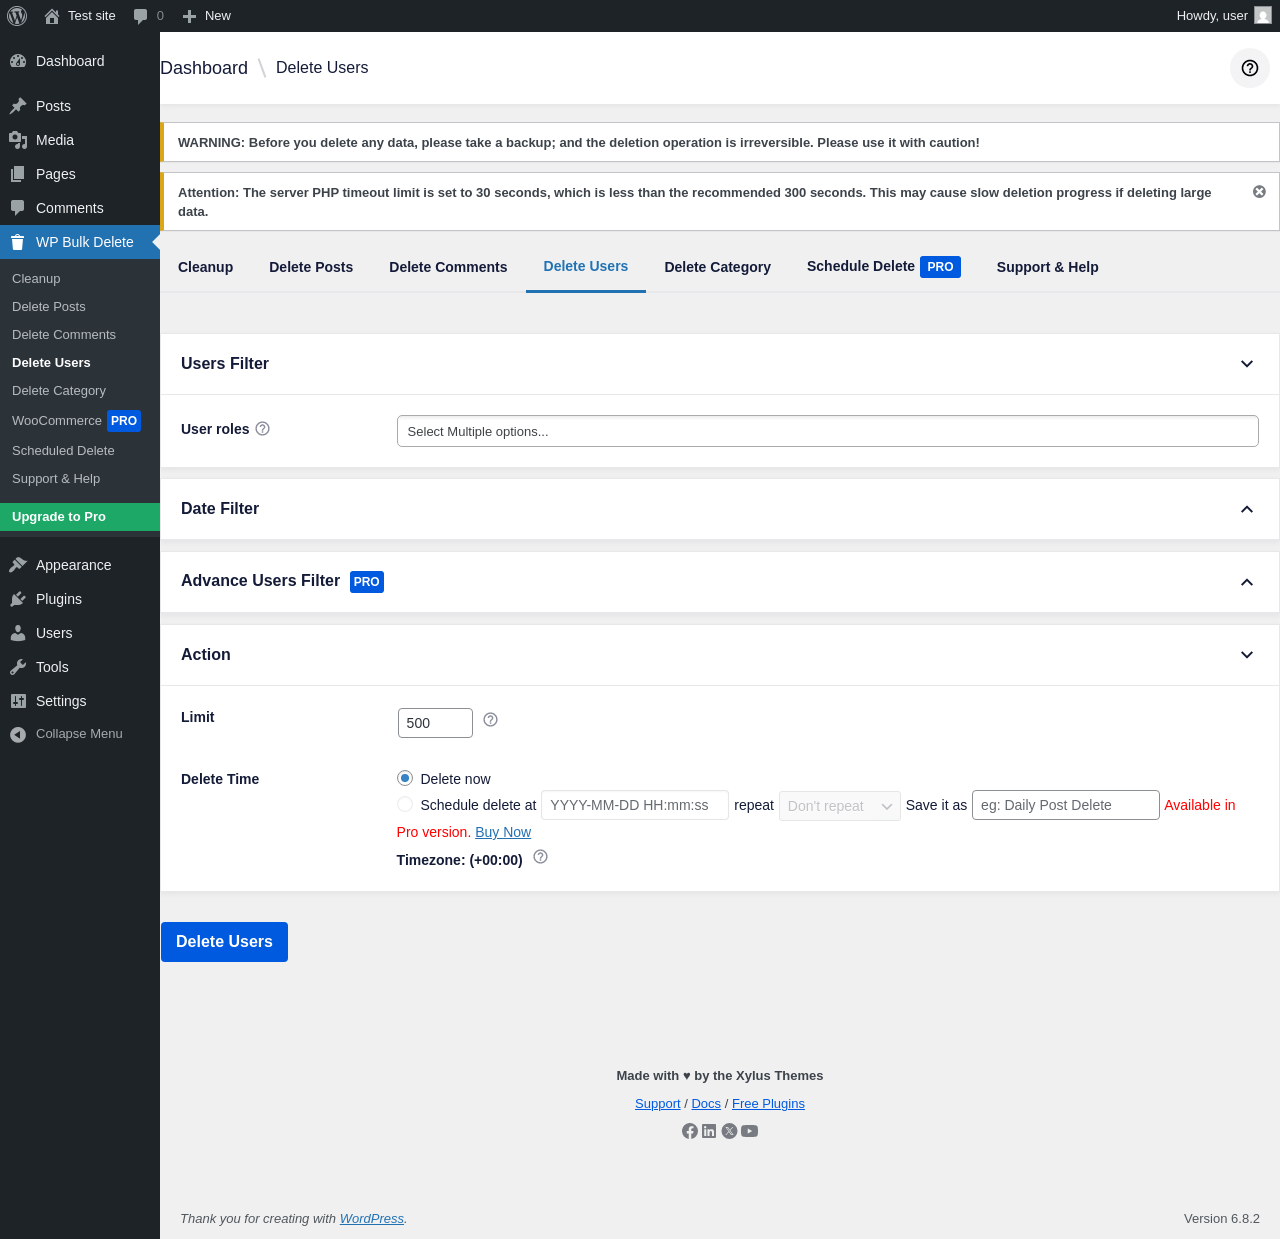Screen dimensions: 1280x1239
Task: Show help tooltip for Timezone
Action: click(541, 857)
